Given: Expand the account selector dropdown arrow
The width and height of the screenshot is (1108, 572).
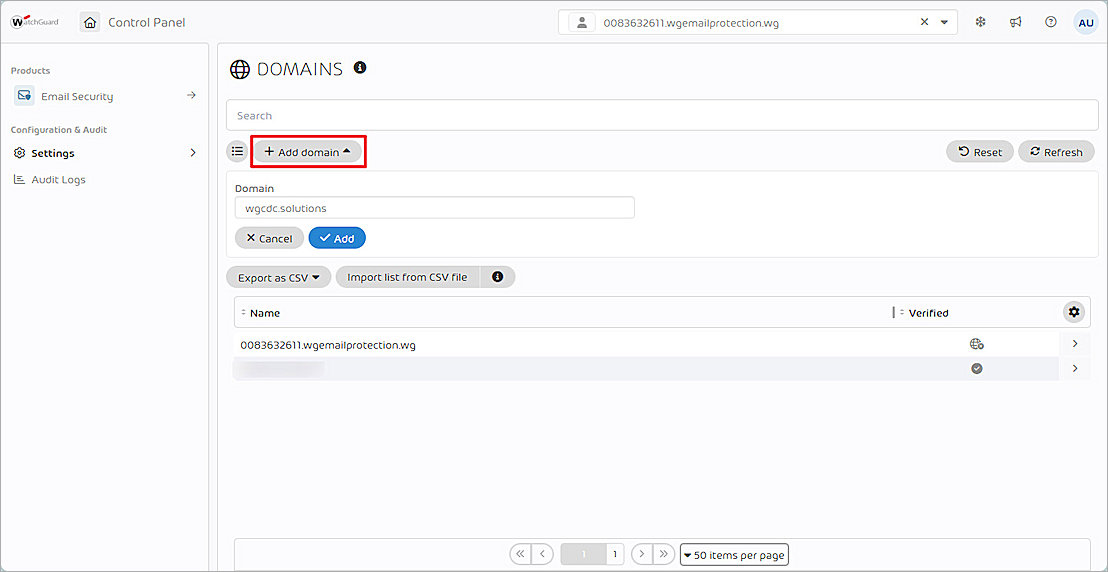Looking at the screenshot, I should tap(945, 23).
